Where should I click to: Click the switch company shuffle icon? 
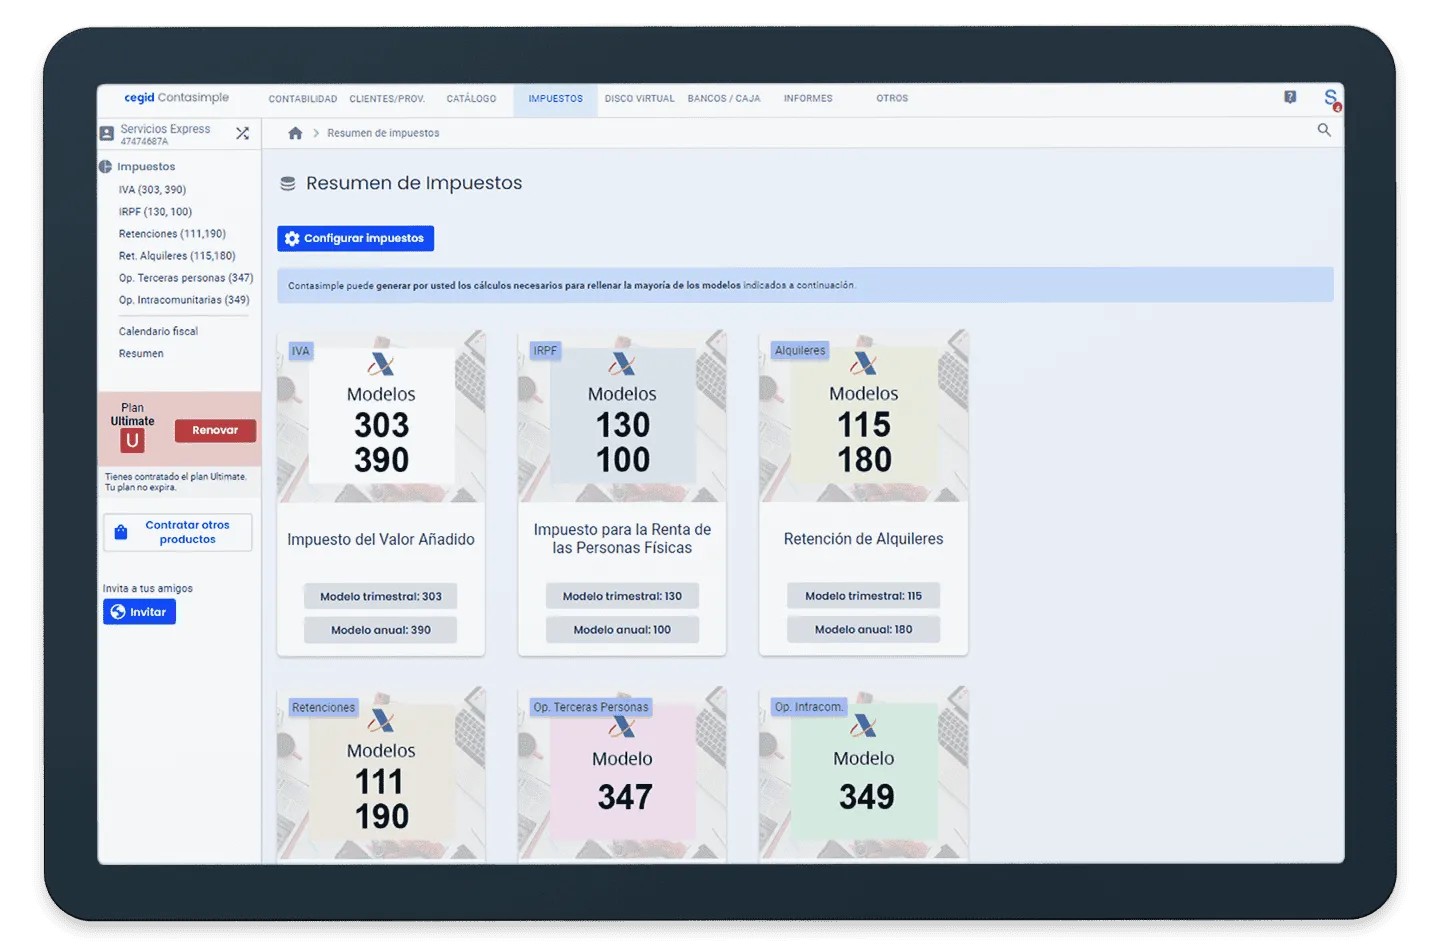(242, 133)
